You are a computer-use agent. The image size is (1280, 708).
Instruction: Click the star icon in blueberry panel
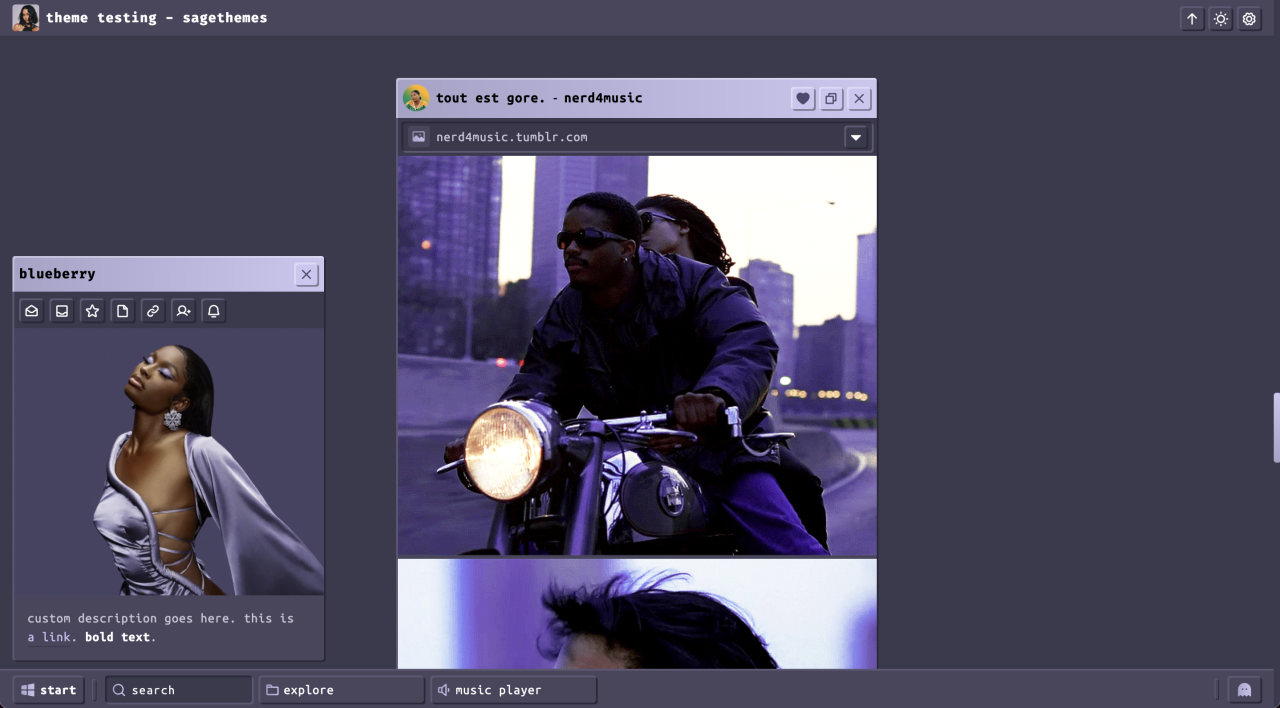[92, 311]
